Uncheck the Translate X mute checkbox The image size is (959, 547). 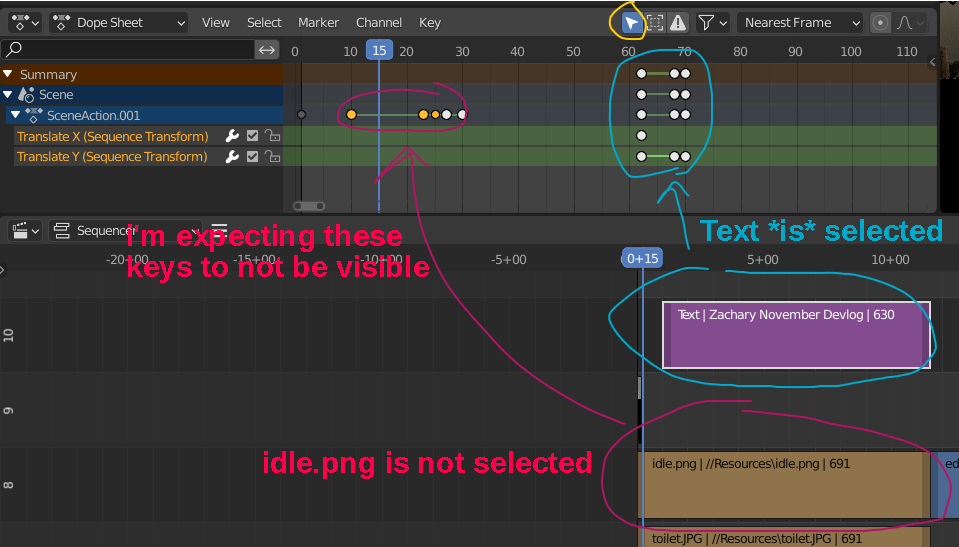pyautogui.click(x=252, y=136)
